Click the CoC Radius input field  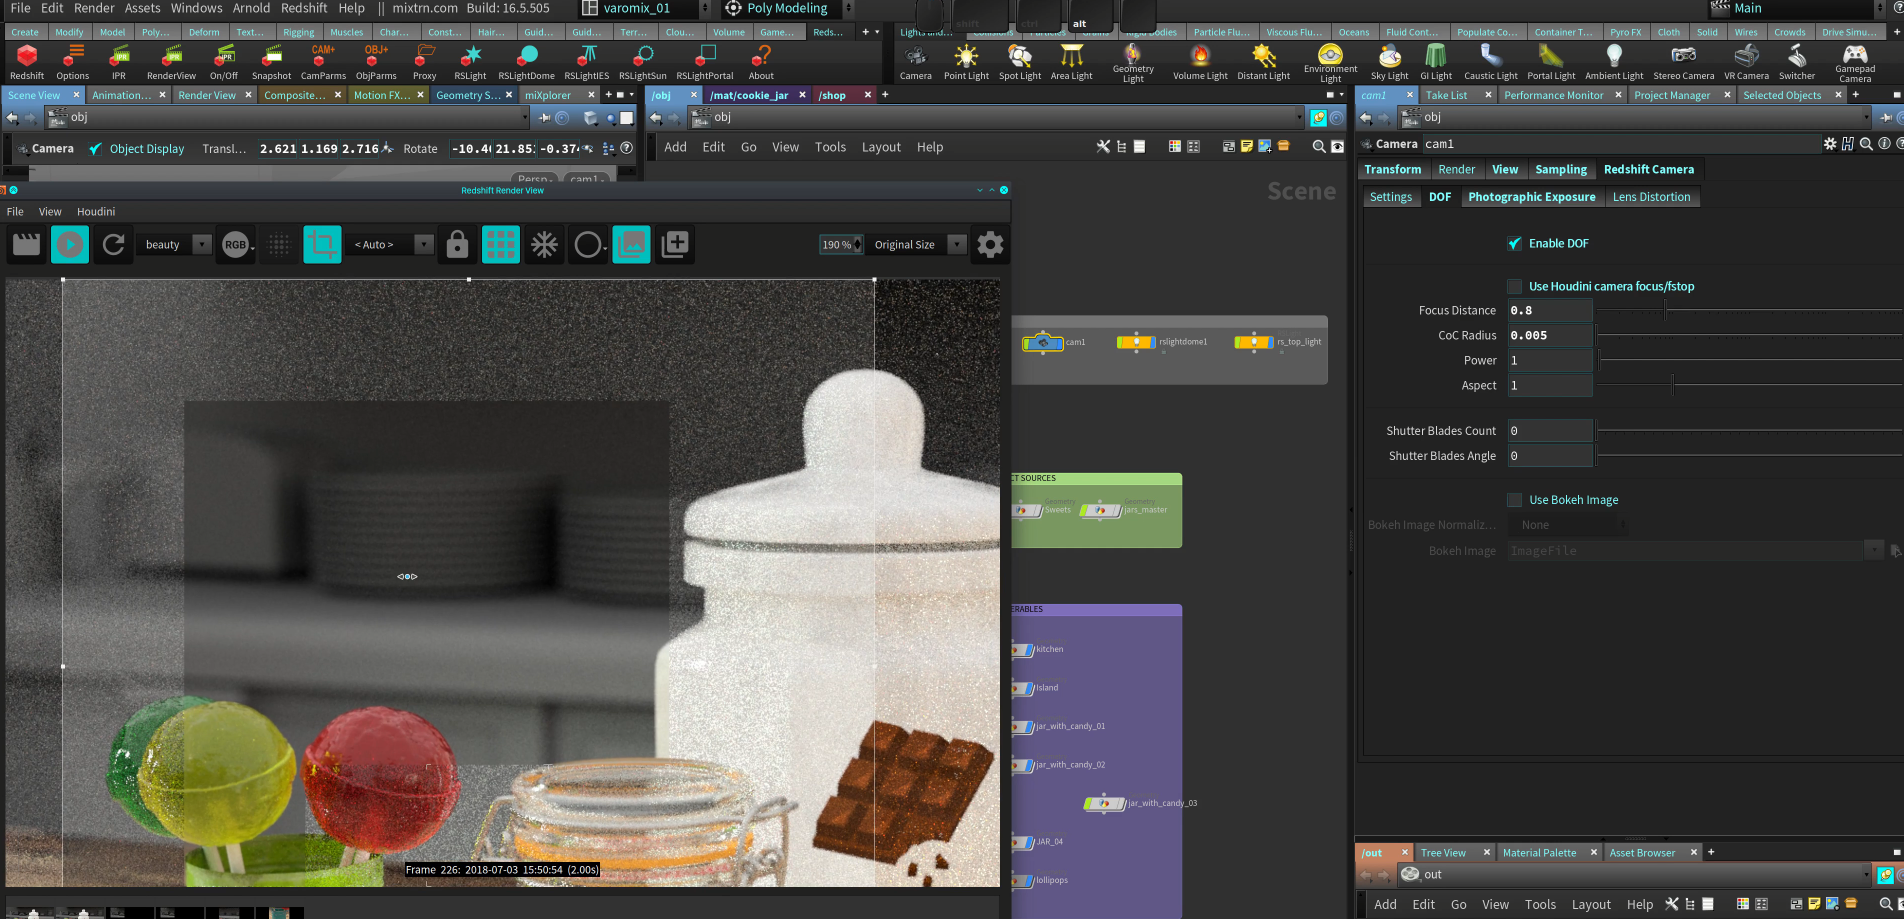1549,336
